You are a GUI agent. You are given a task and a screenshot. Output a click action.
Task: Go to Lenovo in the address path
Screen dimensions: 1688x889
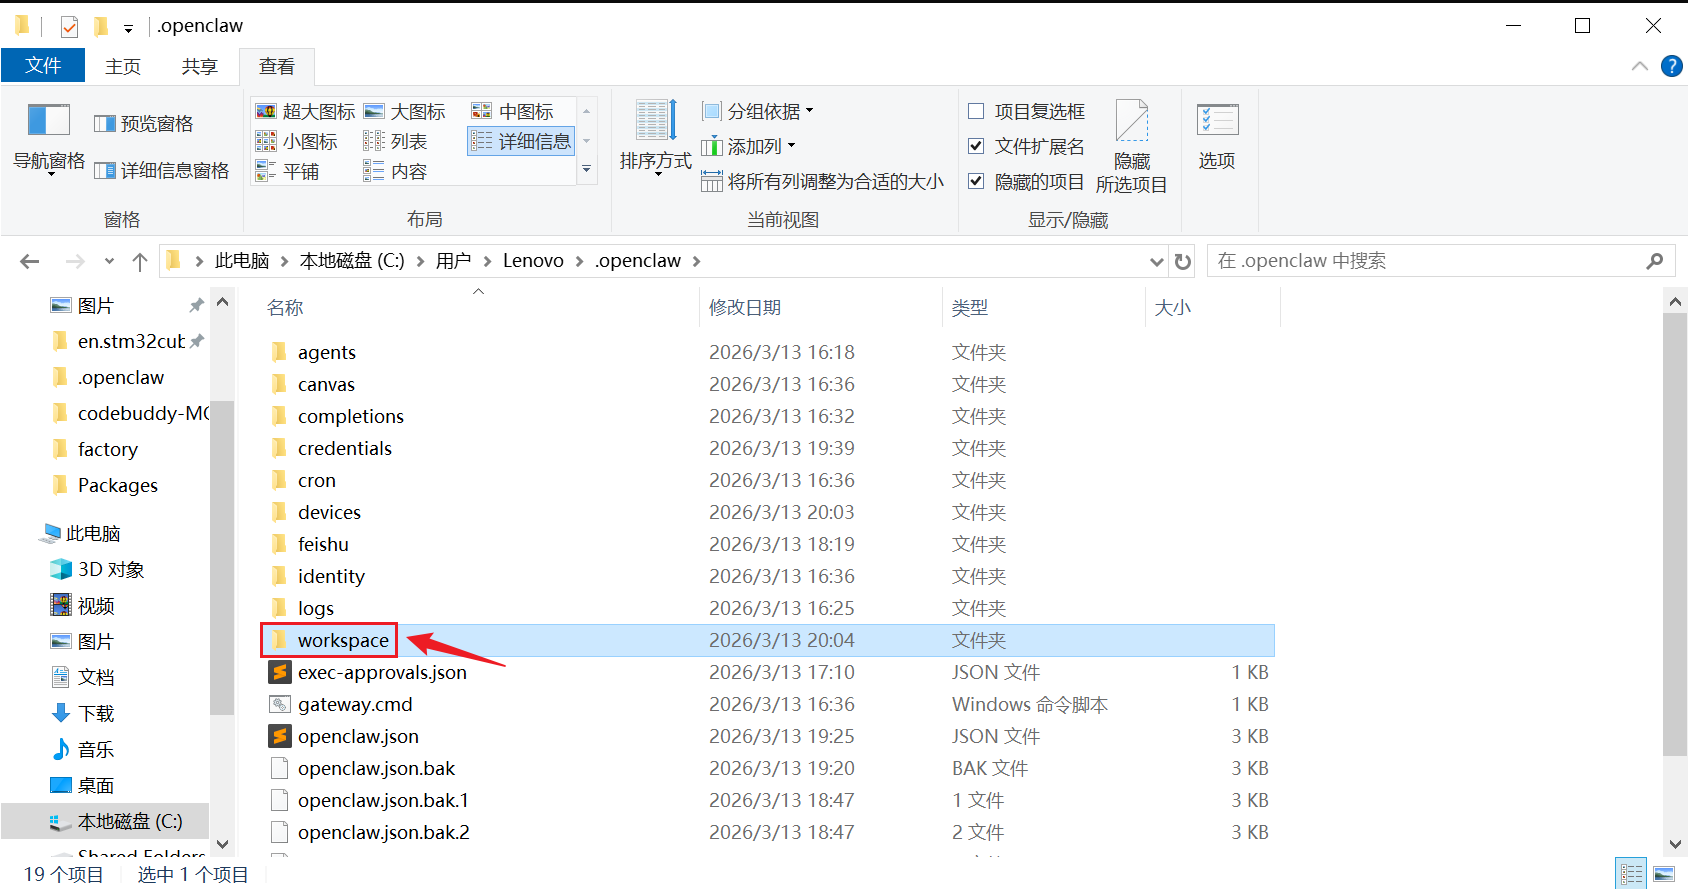533,261
